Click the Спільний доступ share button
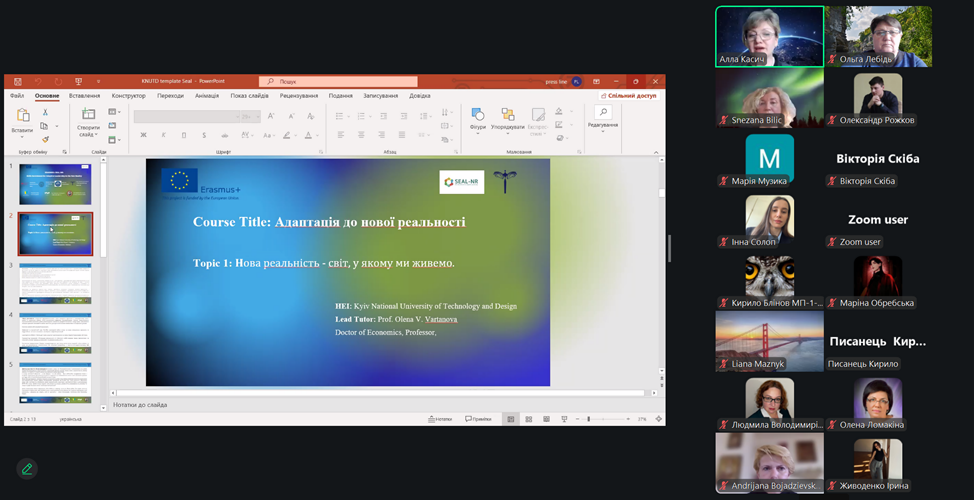 (629, 96)
